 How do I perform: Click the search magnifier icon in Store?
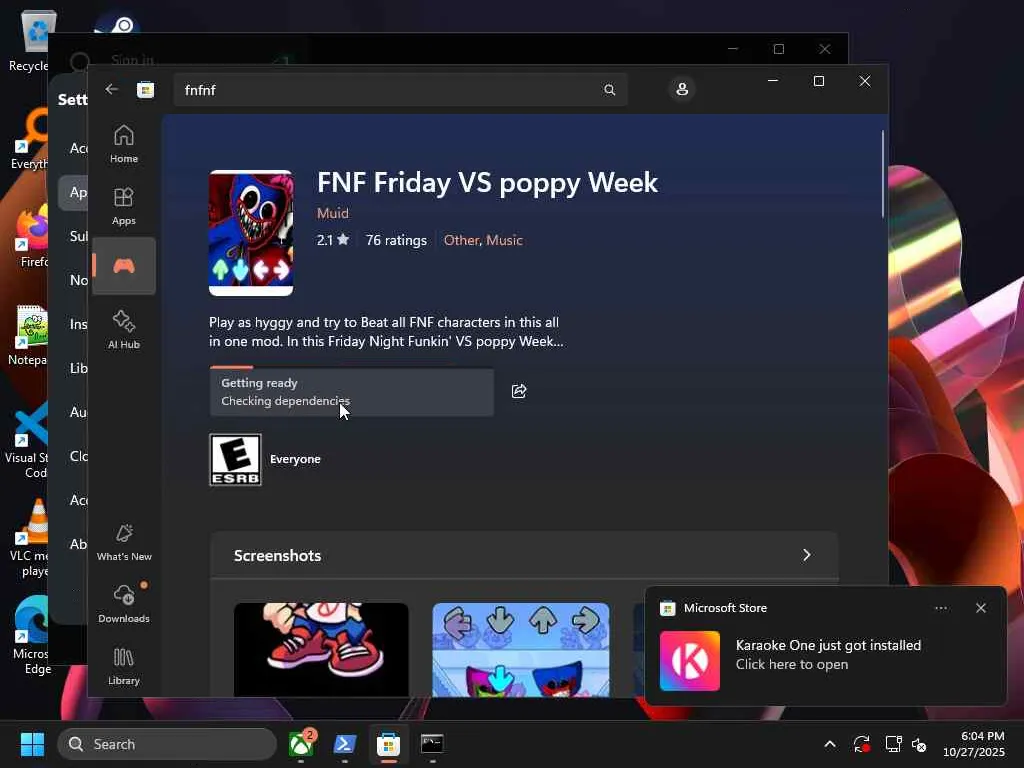coord(609,90)
